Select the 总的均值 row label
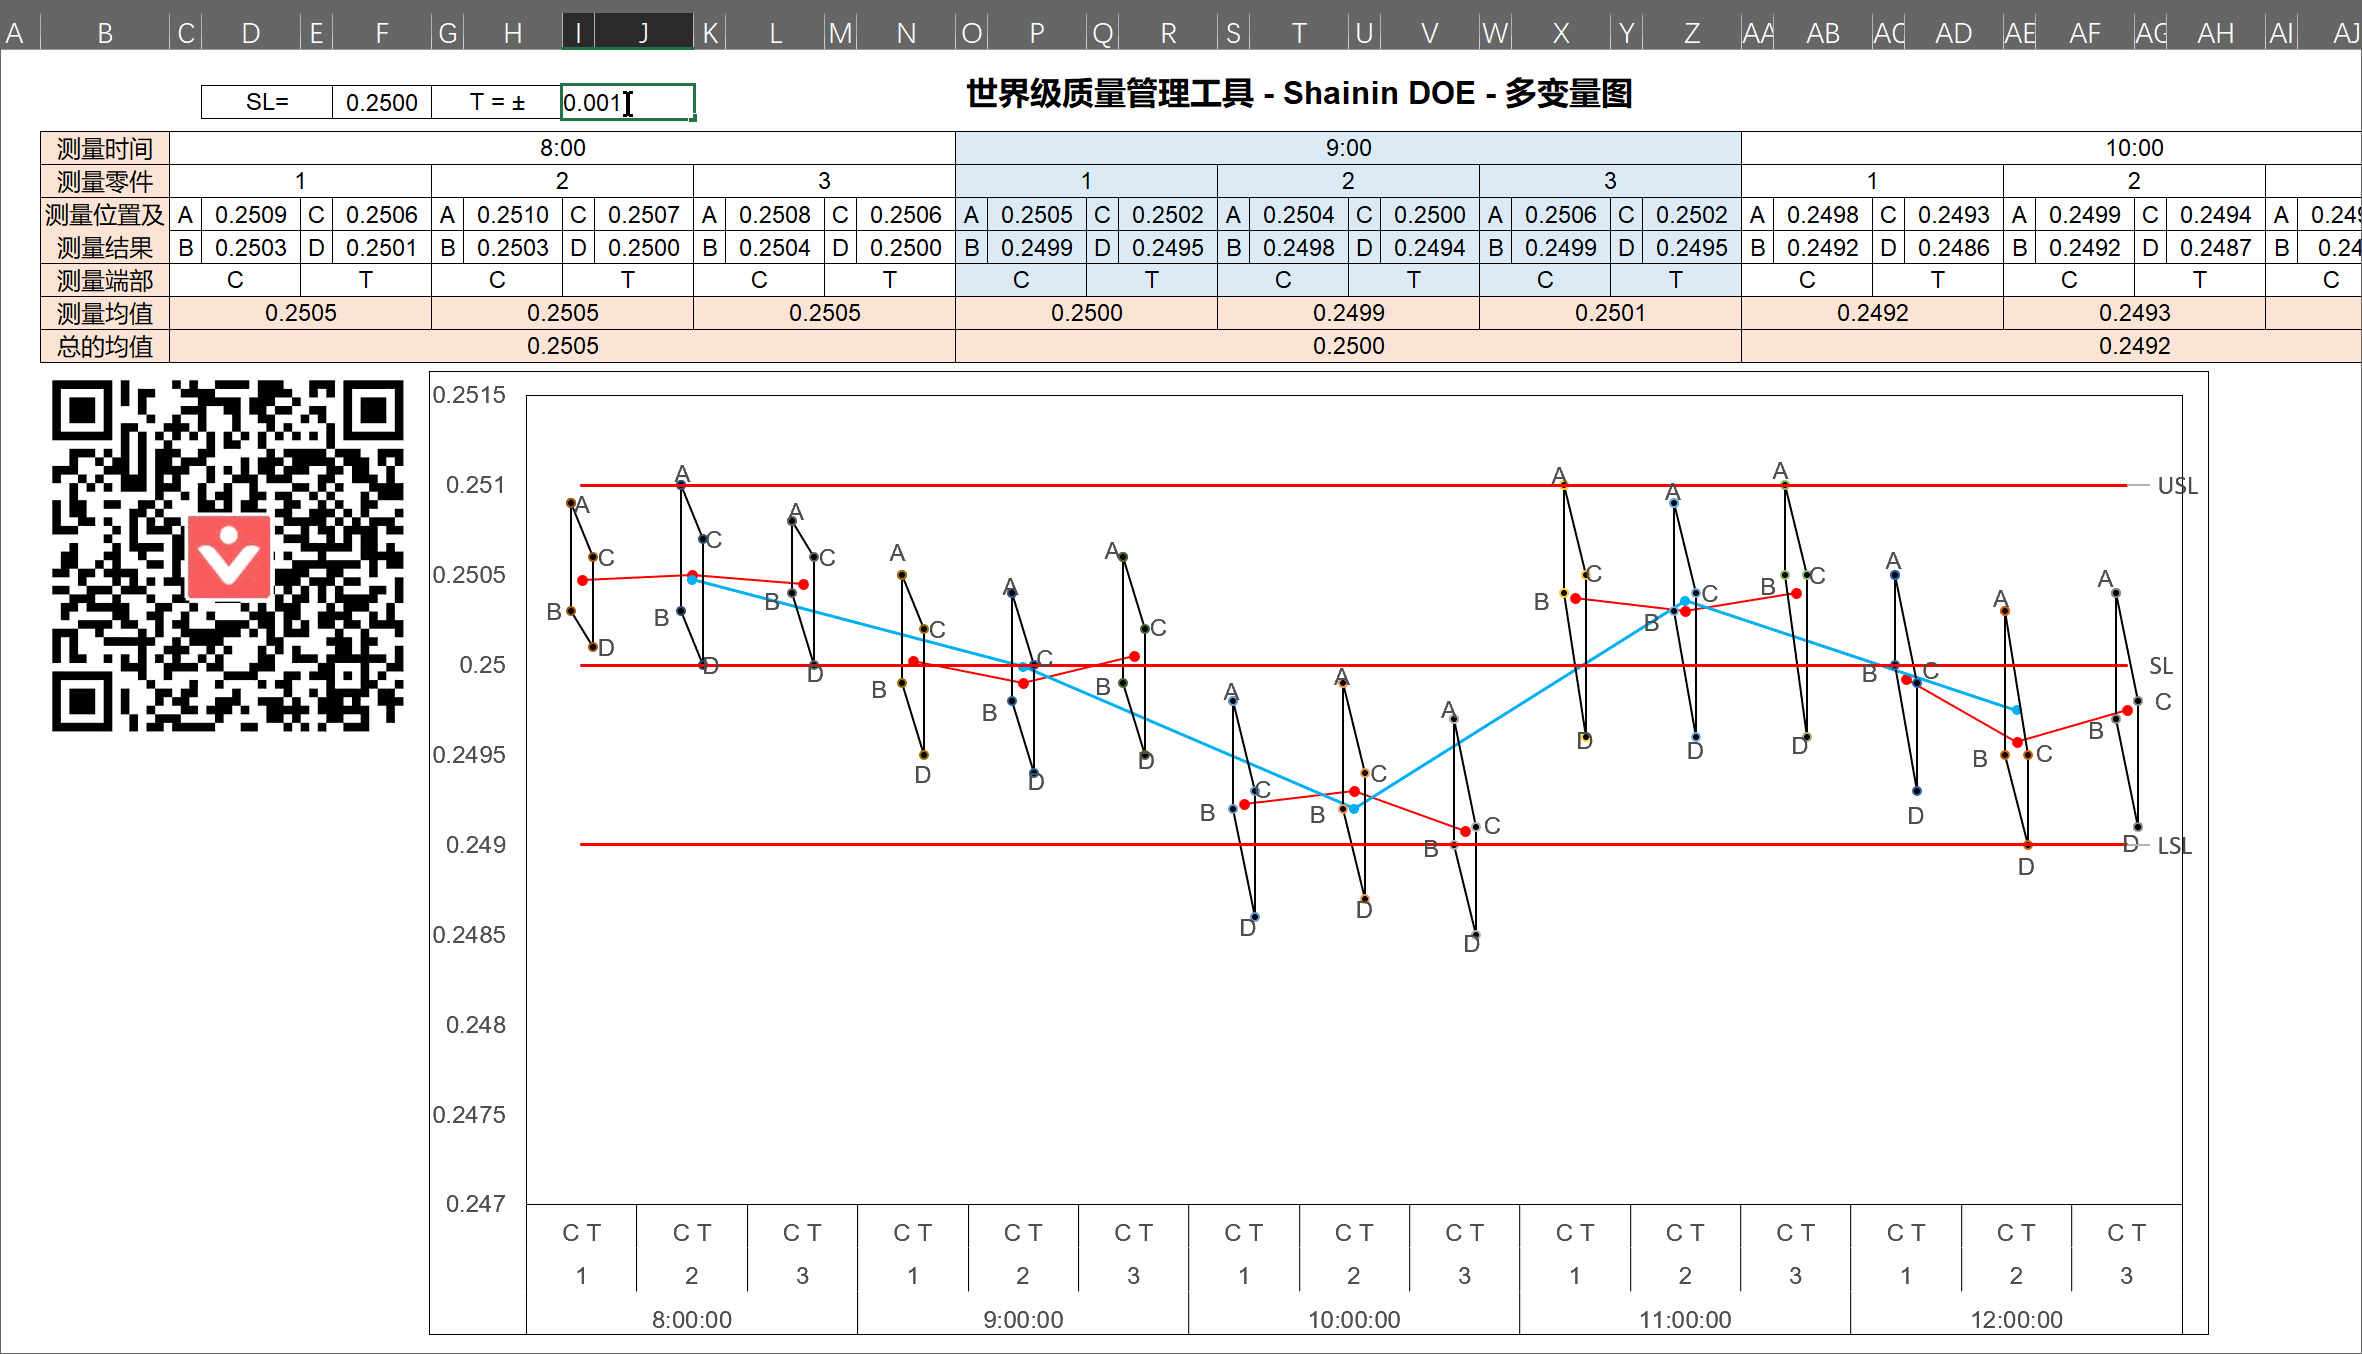This screenshot has width=2362, height=1354. (x=105, y=346)
